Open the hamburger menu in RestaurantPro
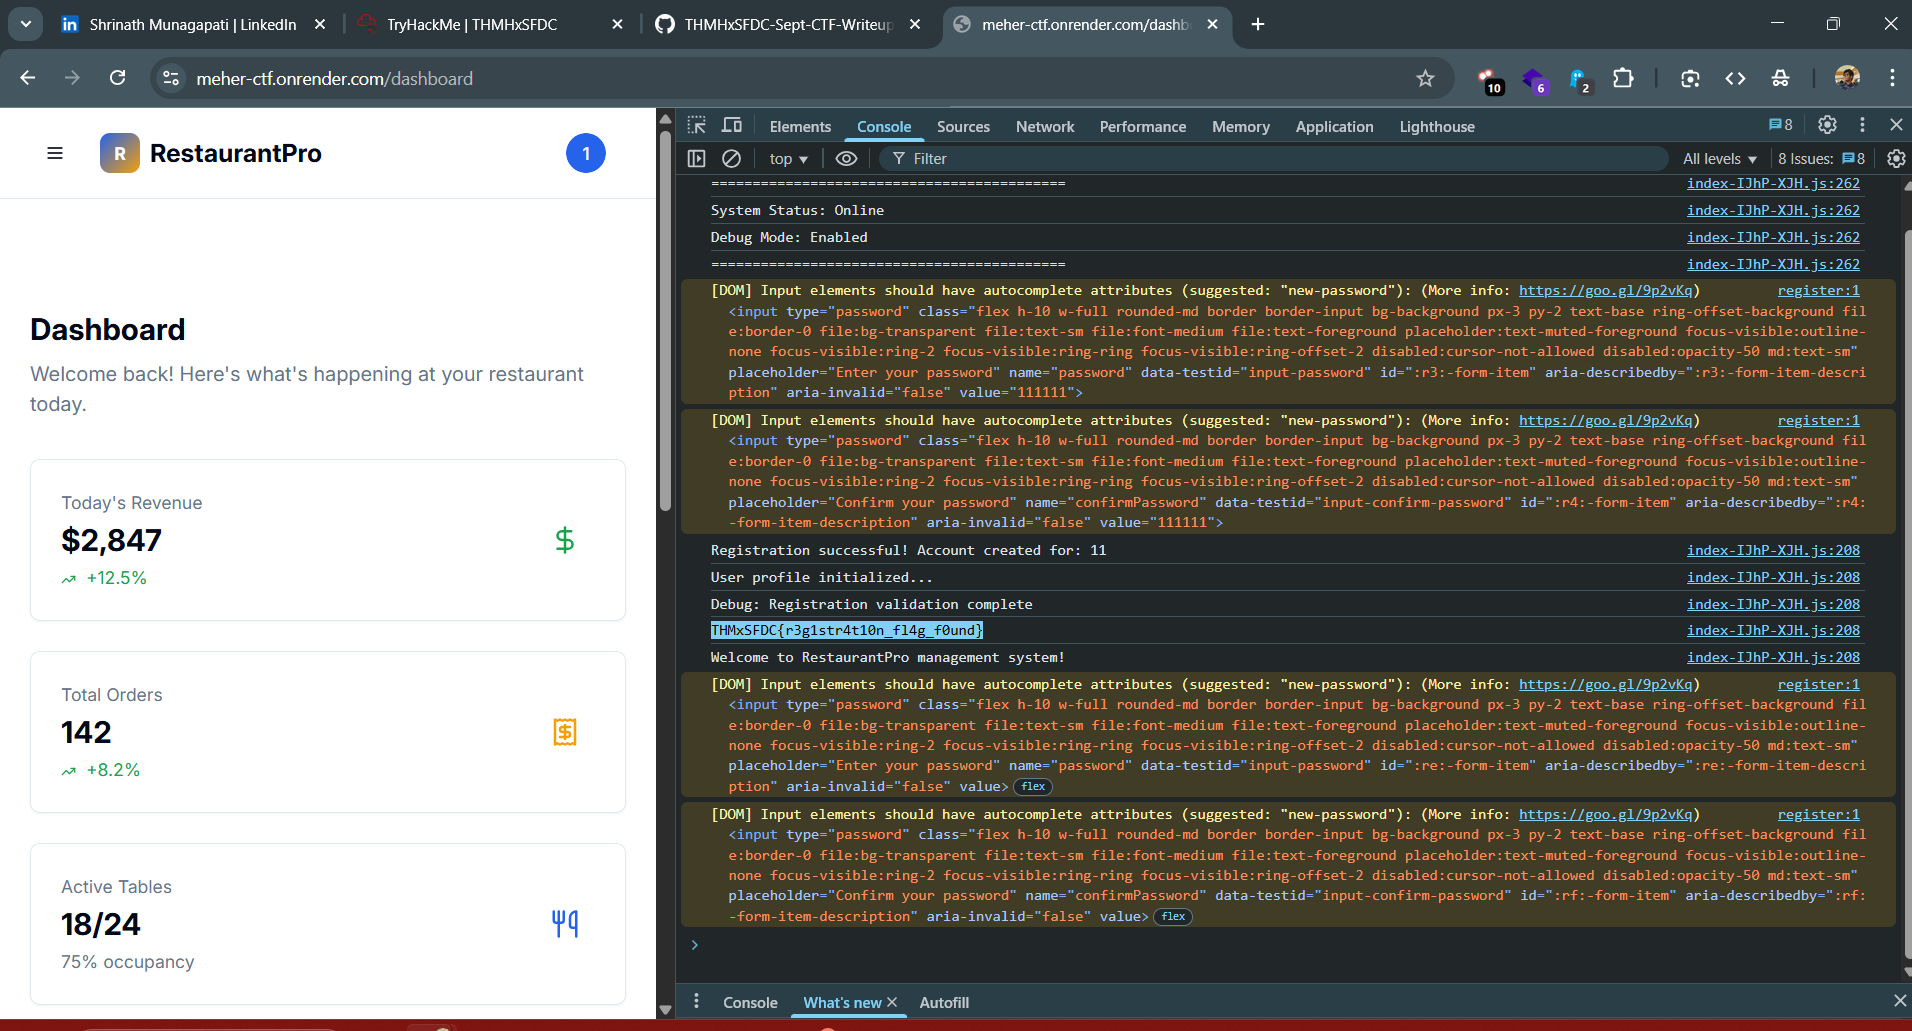1912x1031 pixels. point(55,153)
